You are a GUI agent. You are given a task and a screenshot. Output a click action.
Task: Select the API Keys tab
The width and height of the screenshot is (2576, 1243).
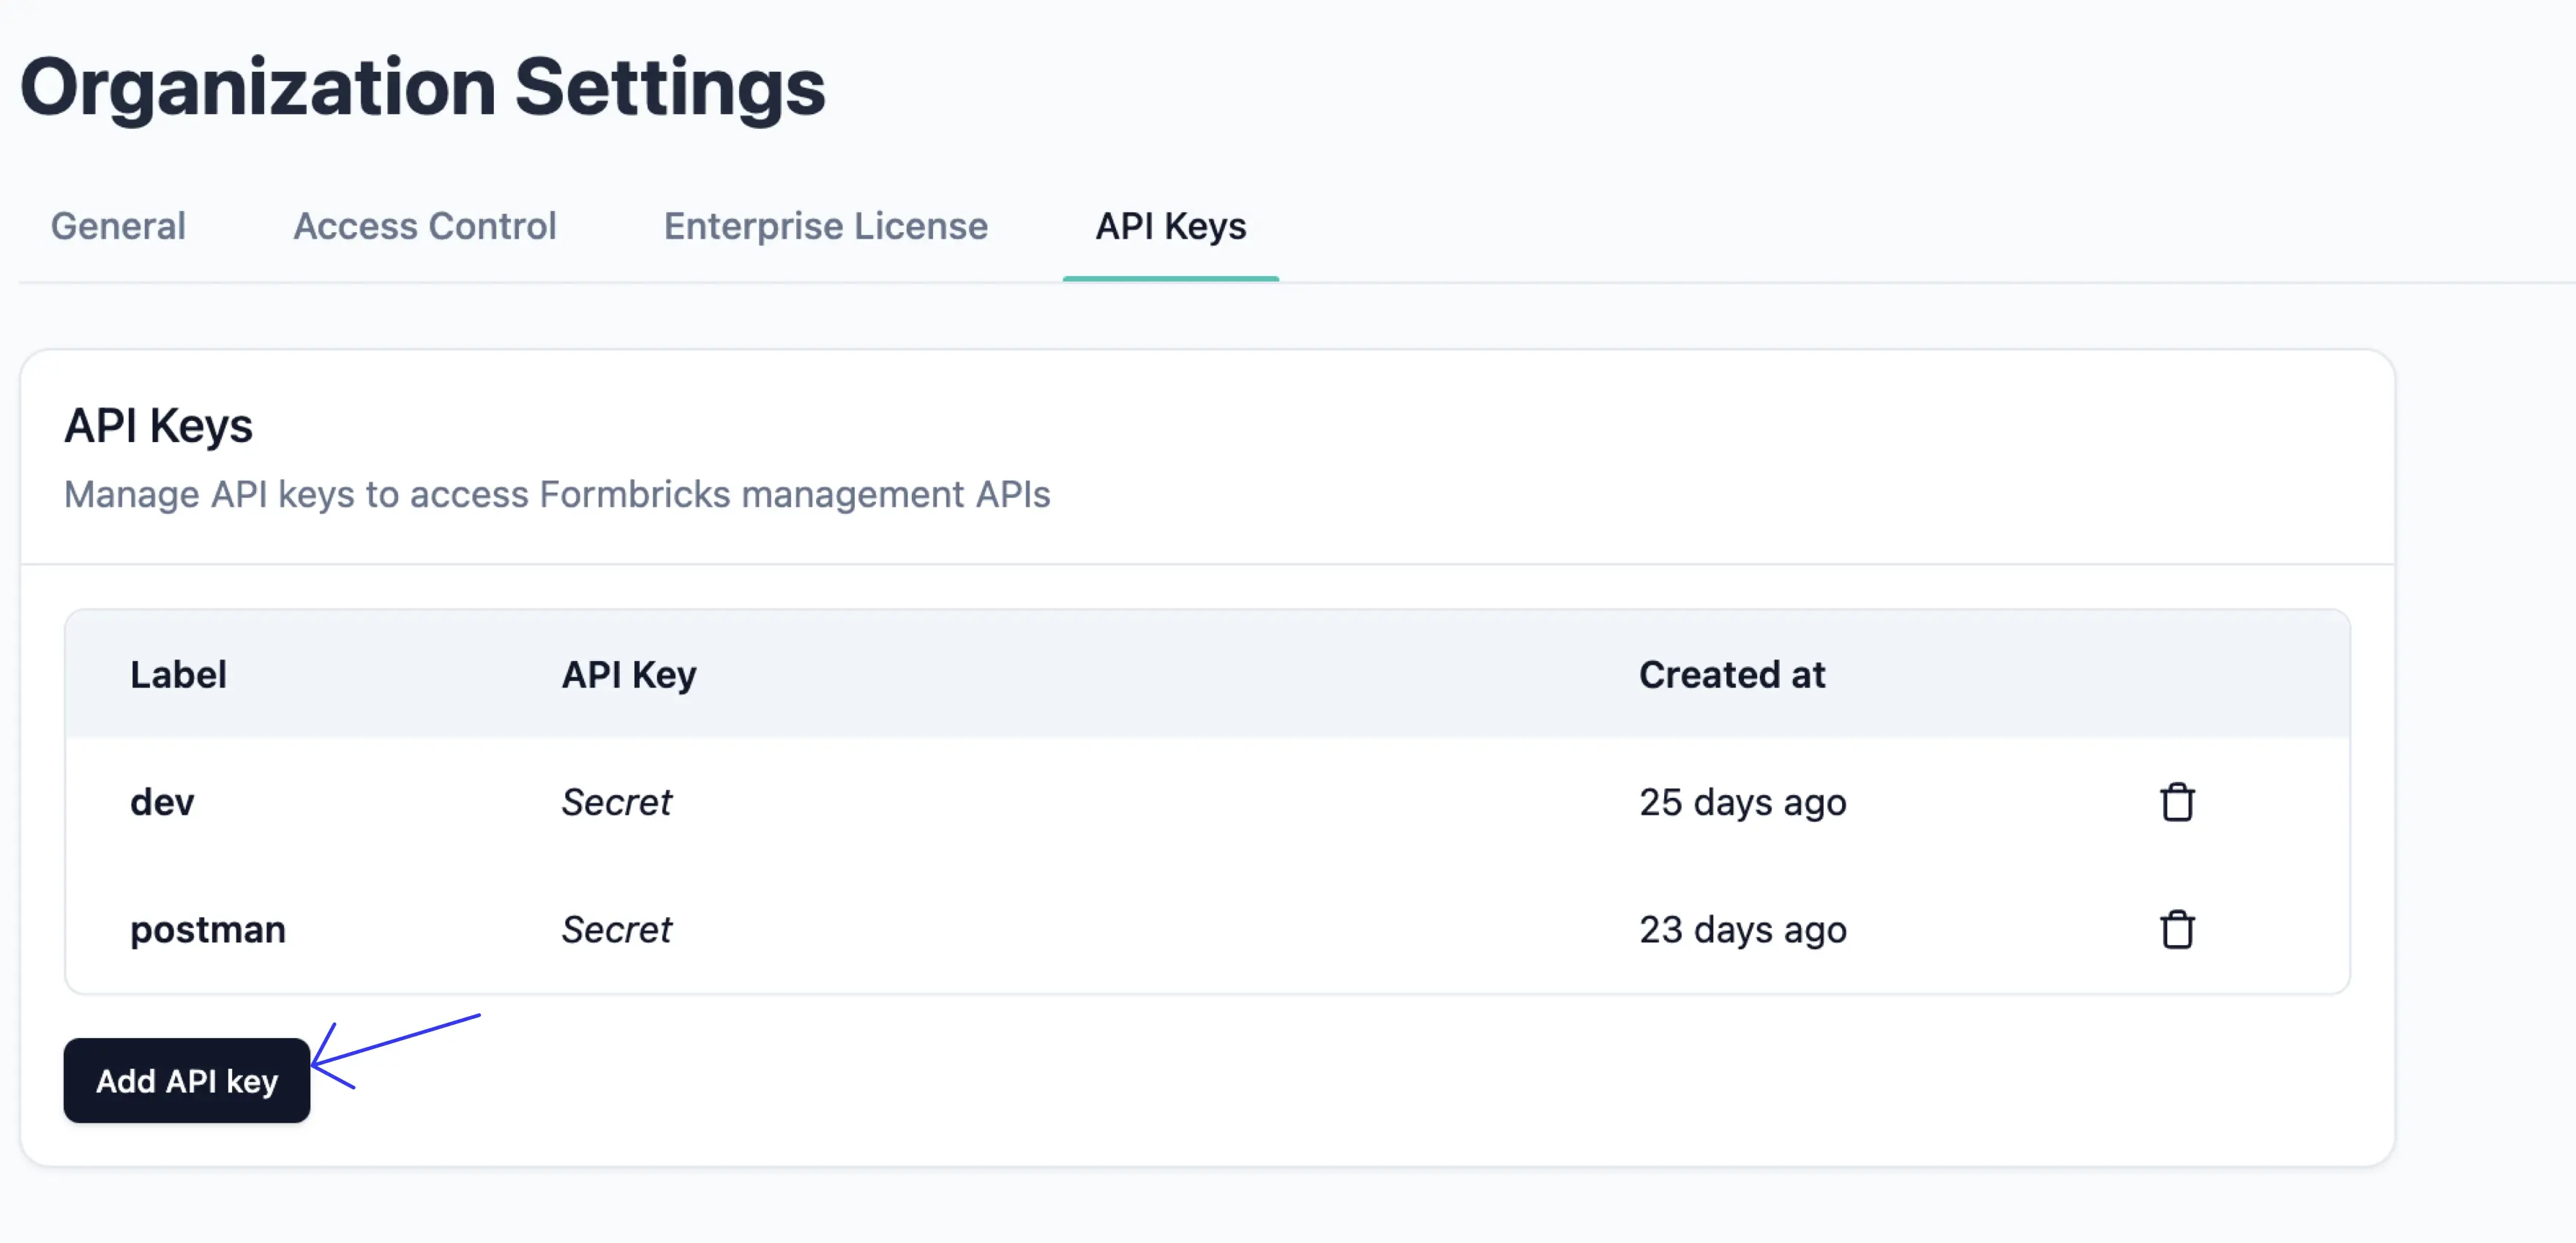tap(1170, 226)
